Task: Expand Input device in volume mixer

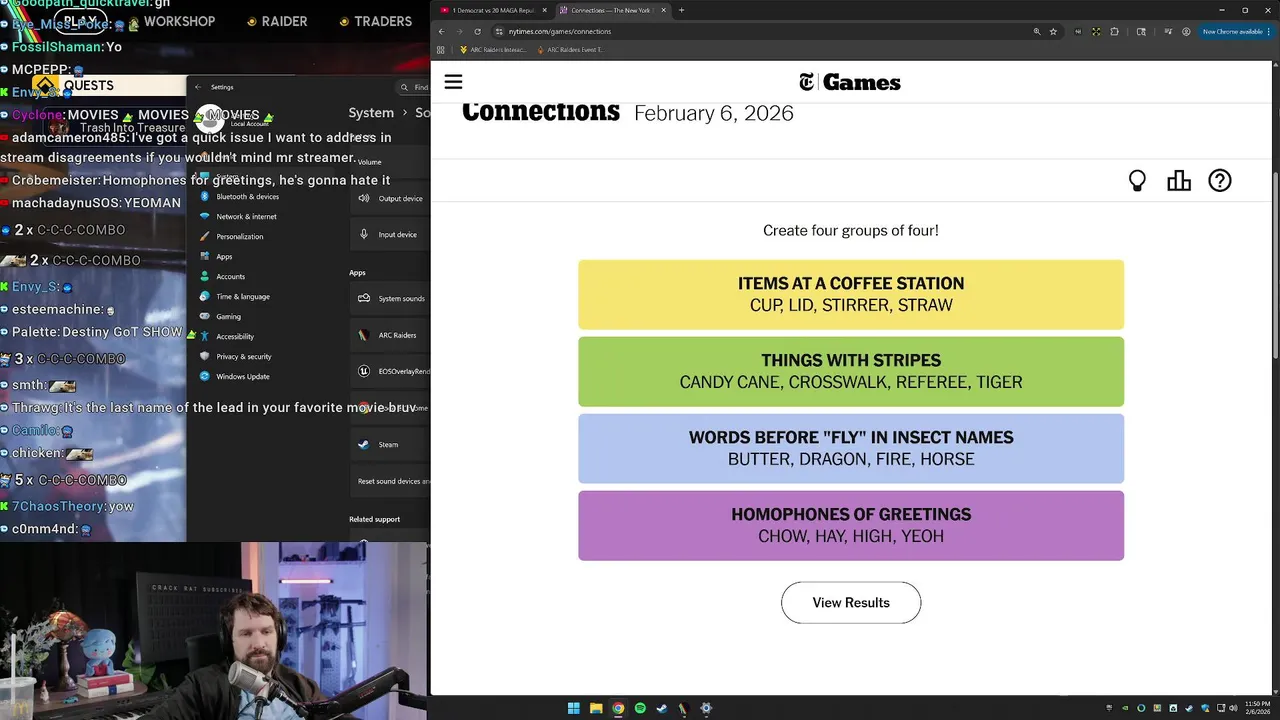Action: pyautogui.click(x=390, y=235)
